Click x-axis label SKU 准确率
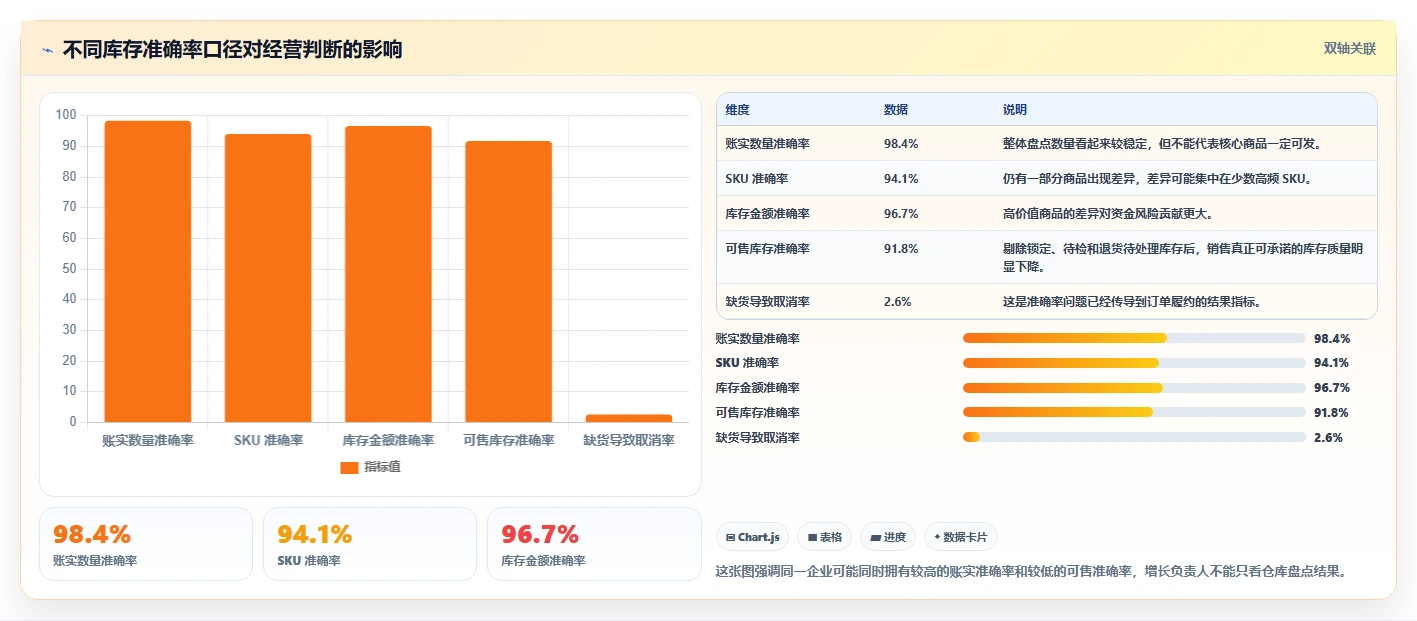The height and width of the screenshot is (621, 1417). tap(268, 440)
